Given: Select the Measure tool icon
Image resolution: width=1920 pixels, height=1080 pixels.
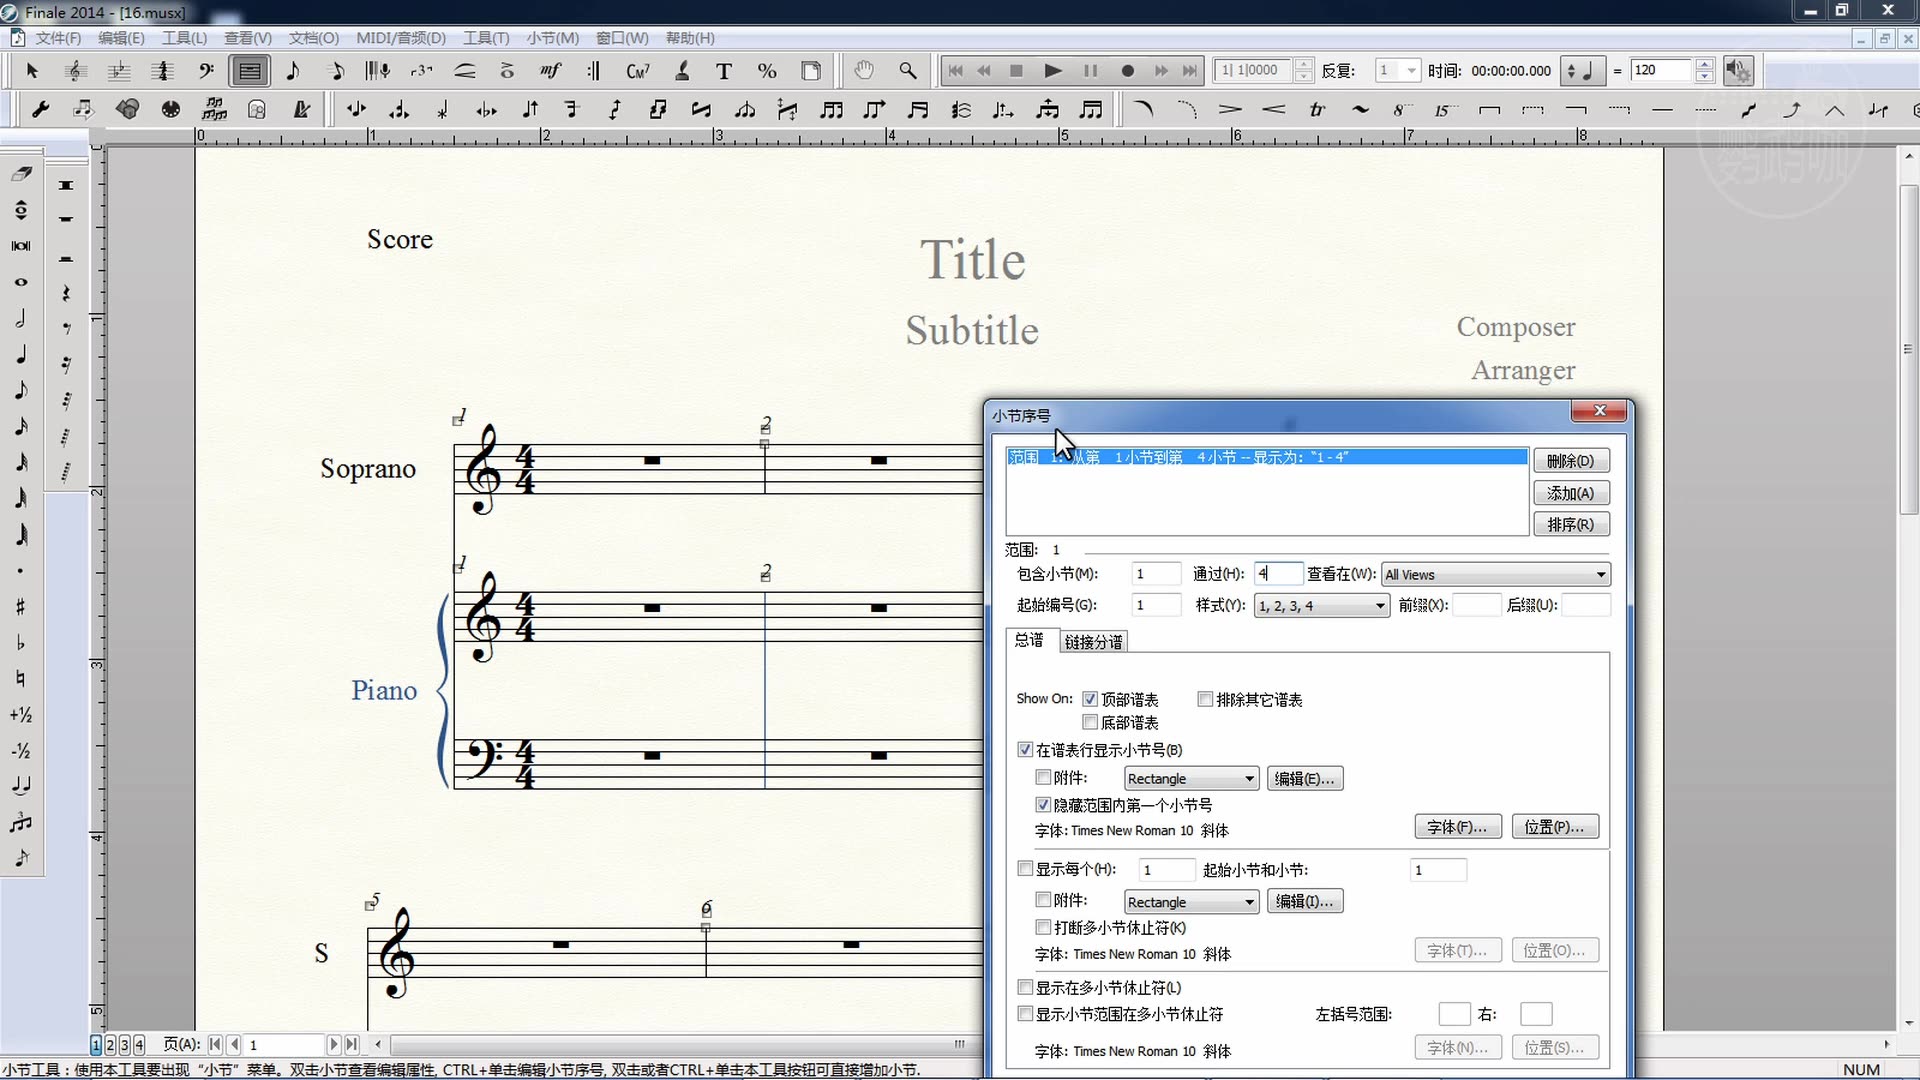Looking at the screenshot, I should click(x=249, y=71).
